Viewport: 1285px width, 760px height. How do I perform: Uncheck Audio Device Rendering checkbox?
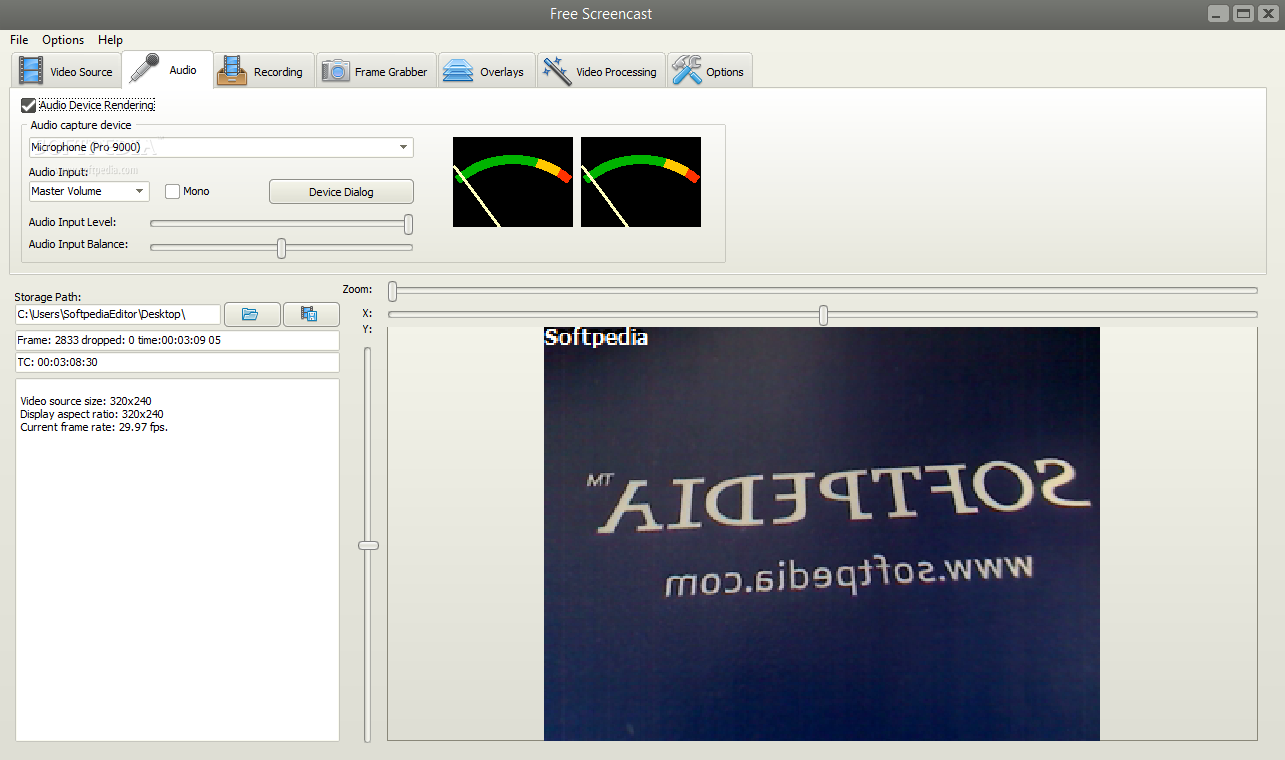[x=28, y=105]
